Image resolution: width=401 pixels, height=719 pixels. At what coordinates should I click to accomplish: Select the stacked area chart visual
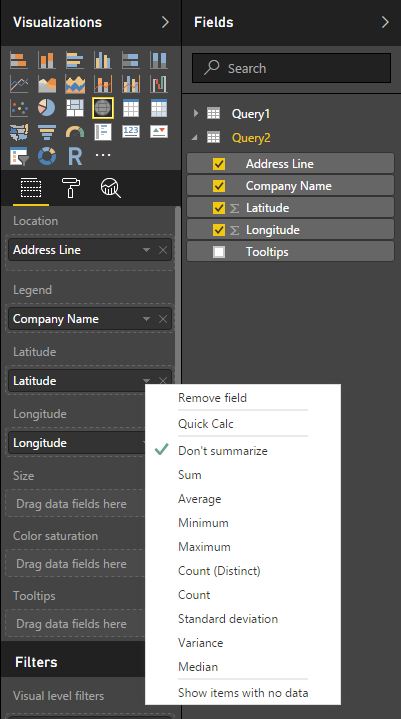(75, 84)
